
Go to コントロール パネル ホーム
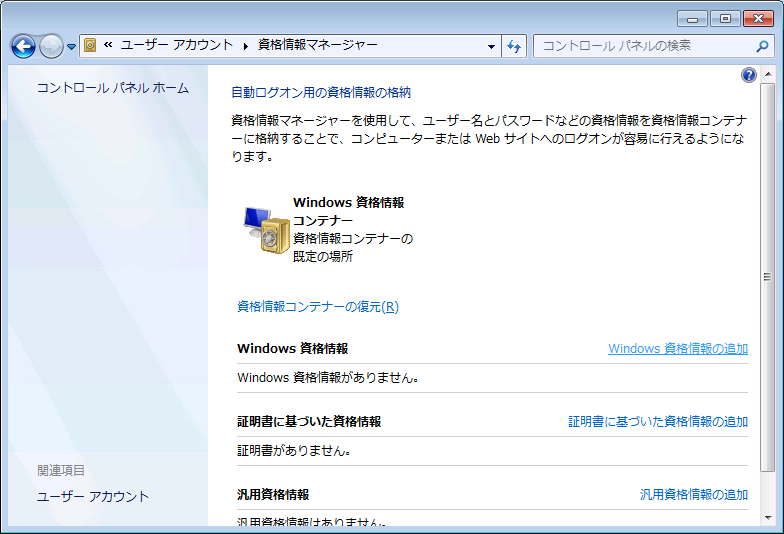(x=113, y=88)
